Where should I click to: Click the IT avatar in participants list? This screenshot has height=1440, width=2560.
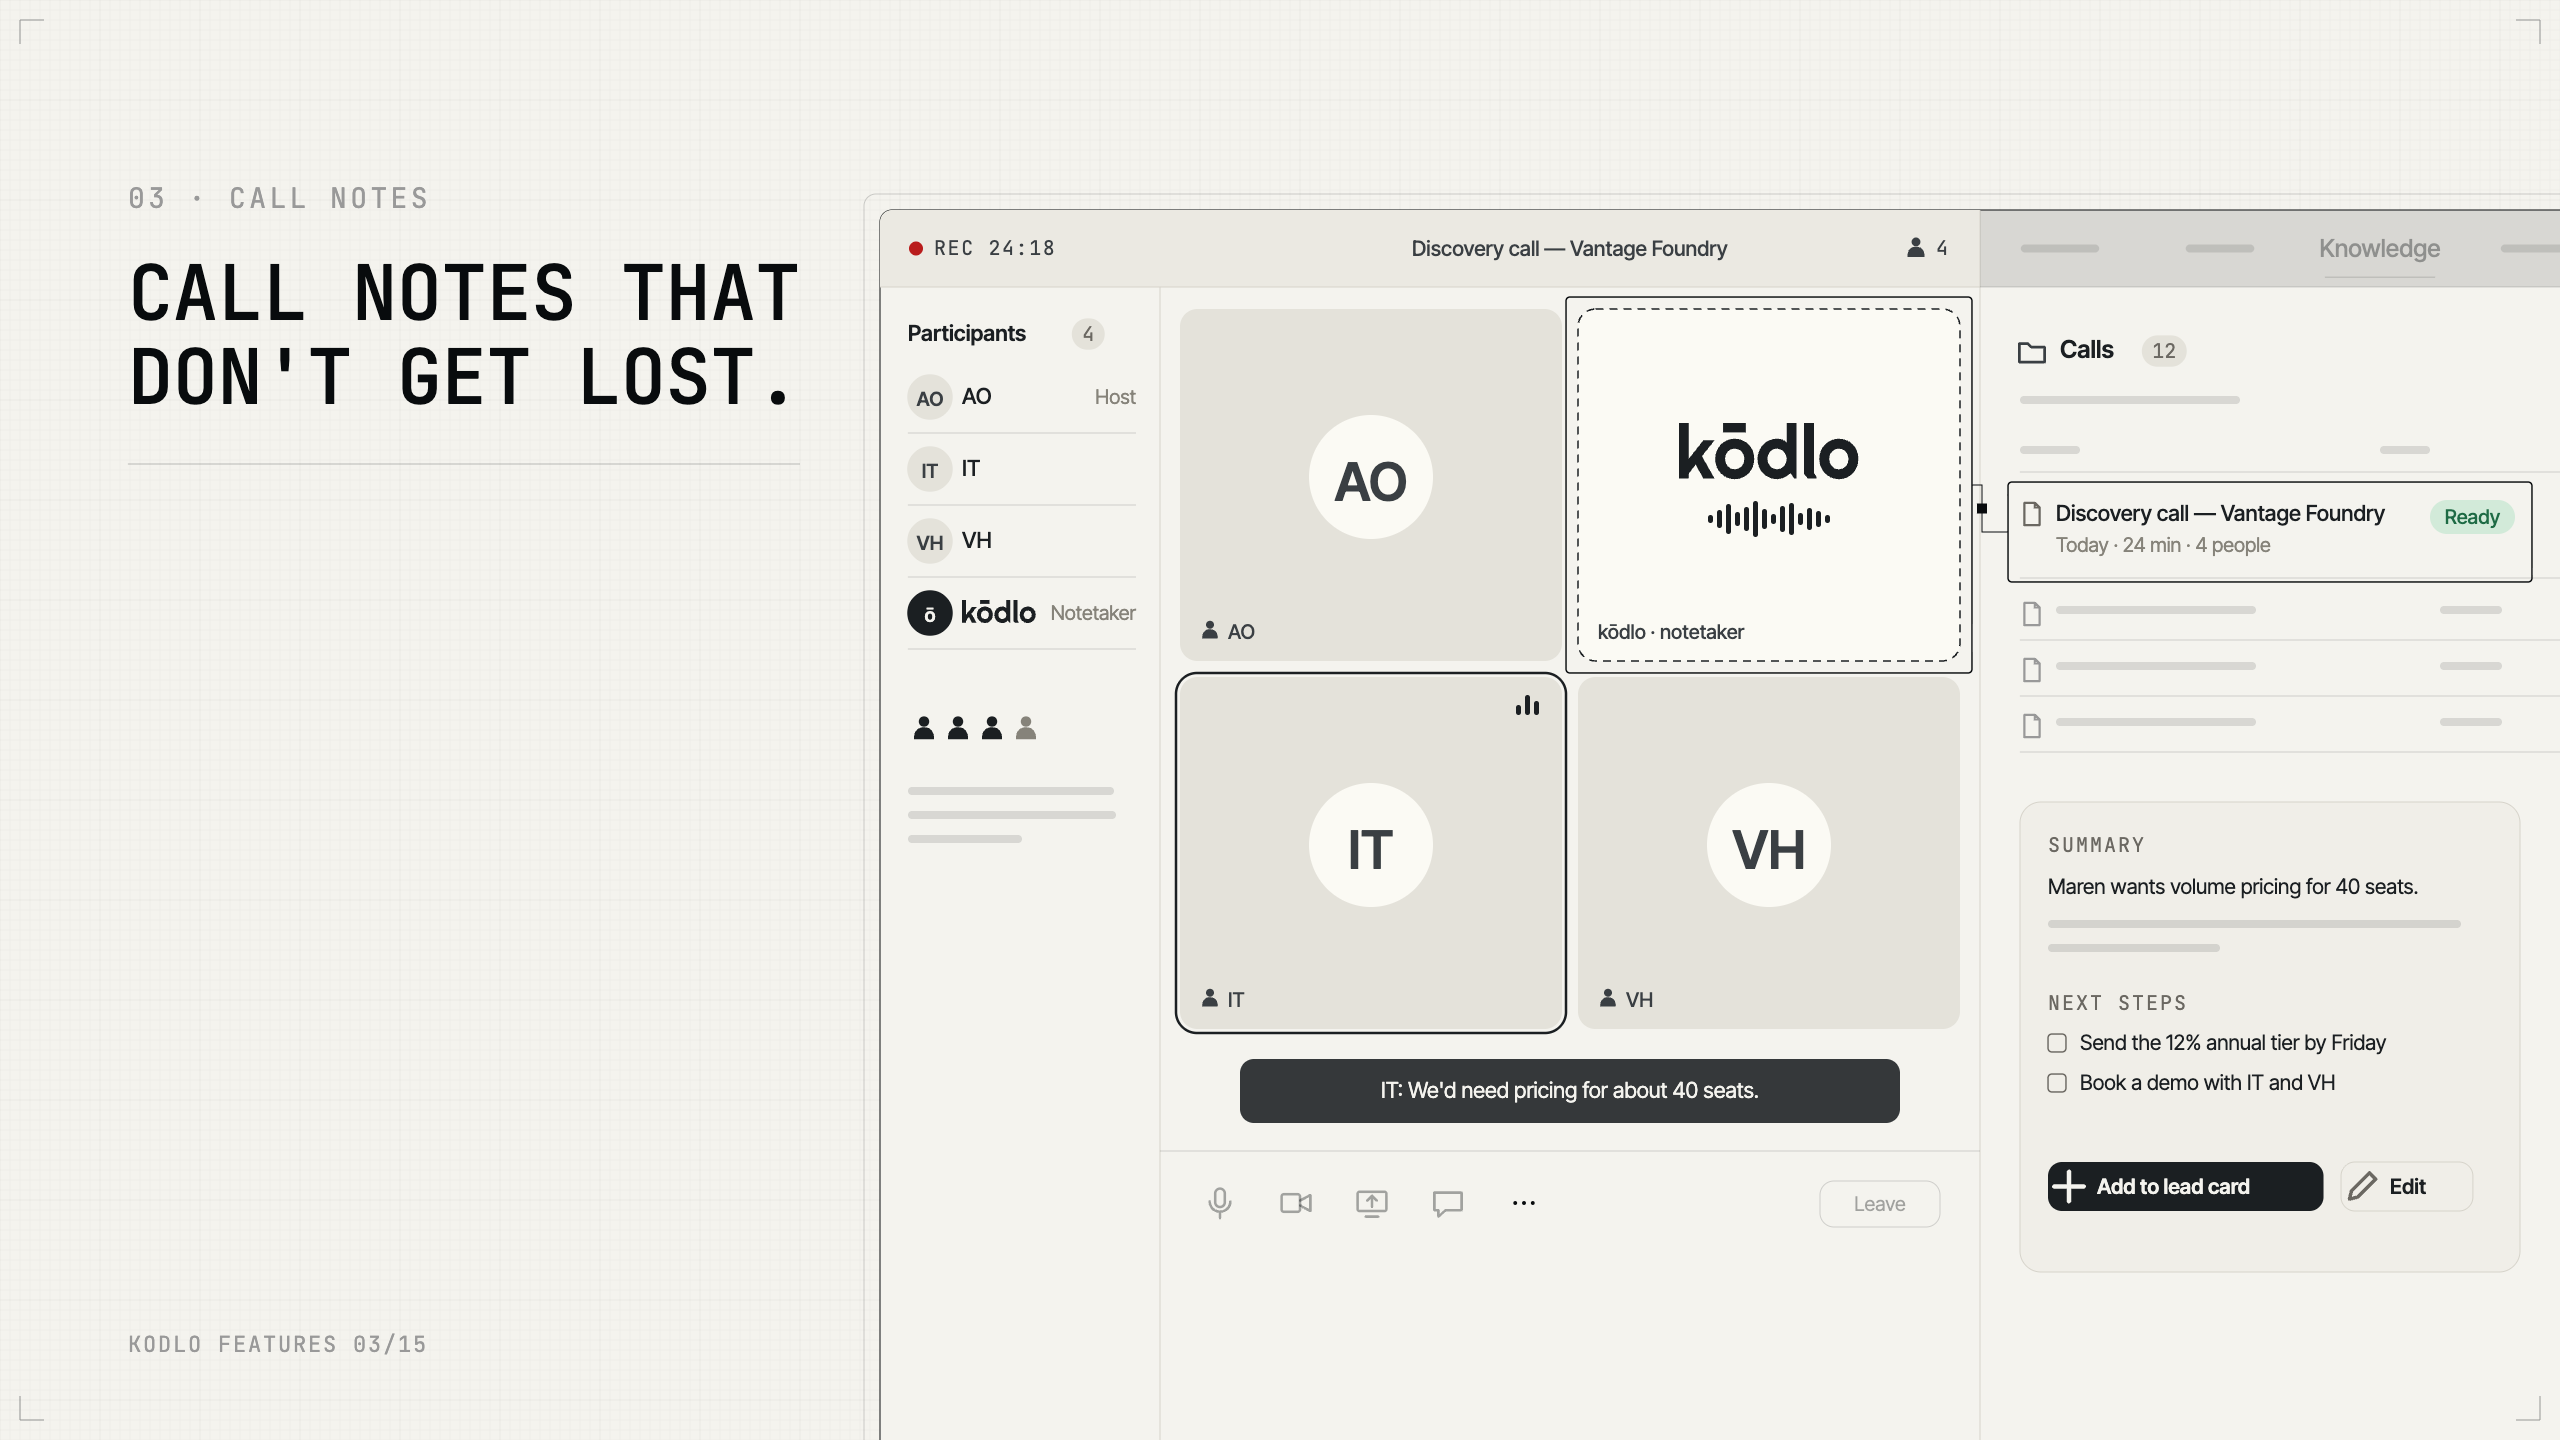click(929, 469)
